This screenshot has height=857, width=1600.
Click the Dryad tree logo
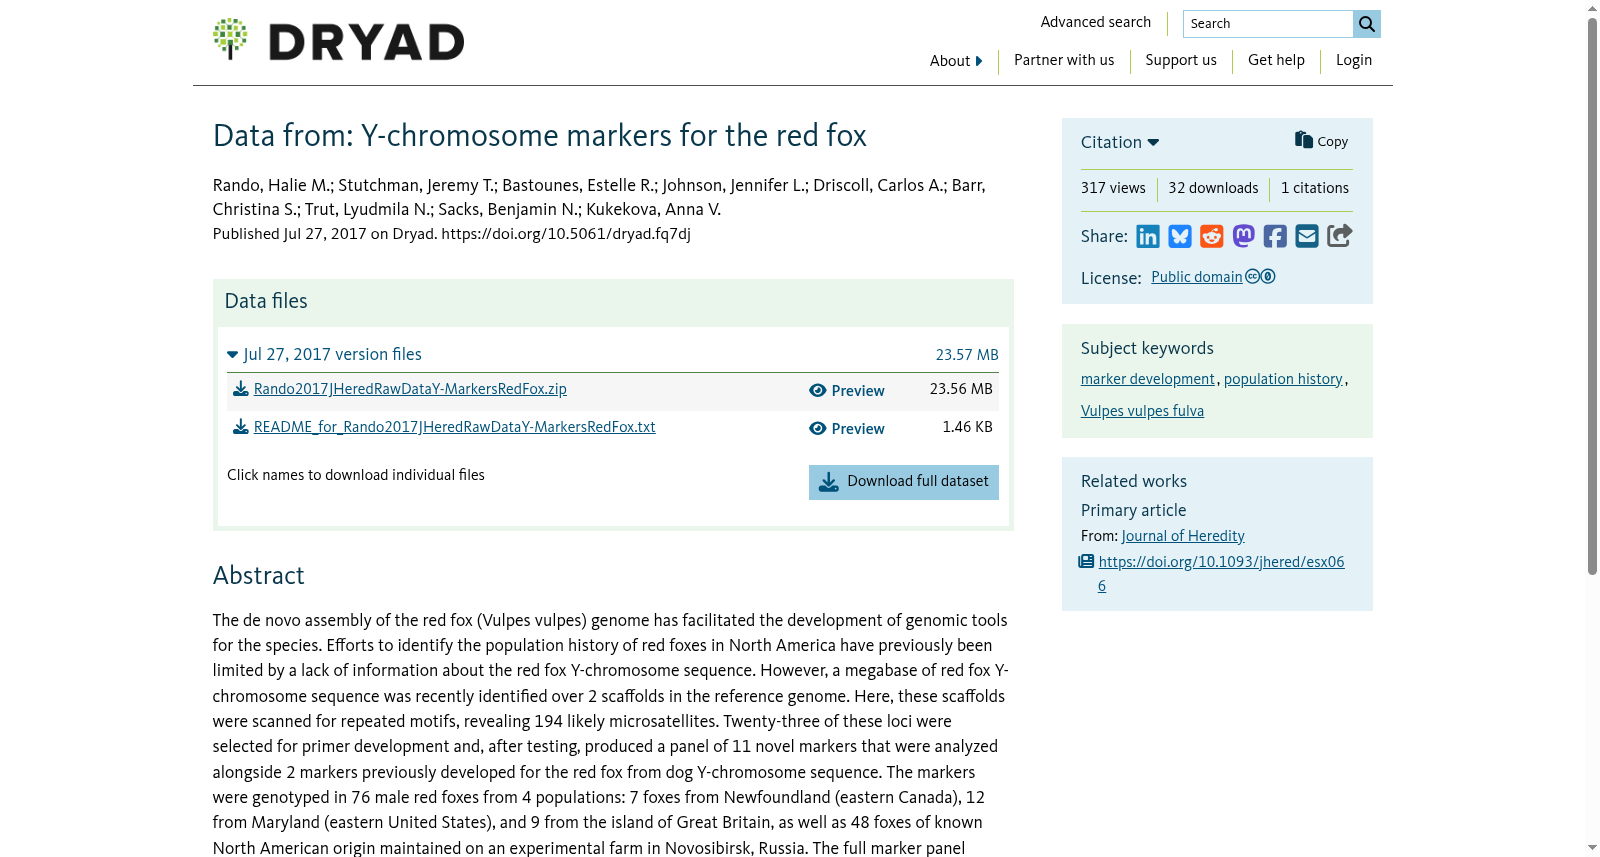(230, 39)
